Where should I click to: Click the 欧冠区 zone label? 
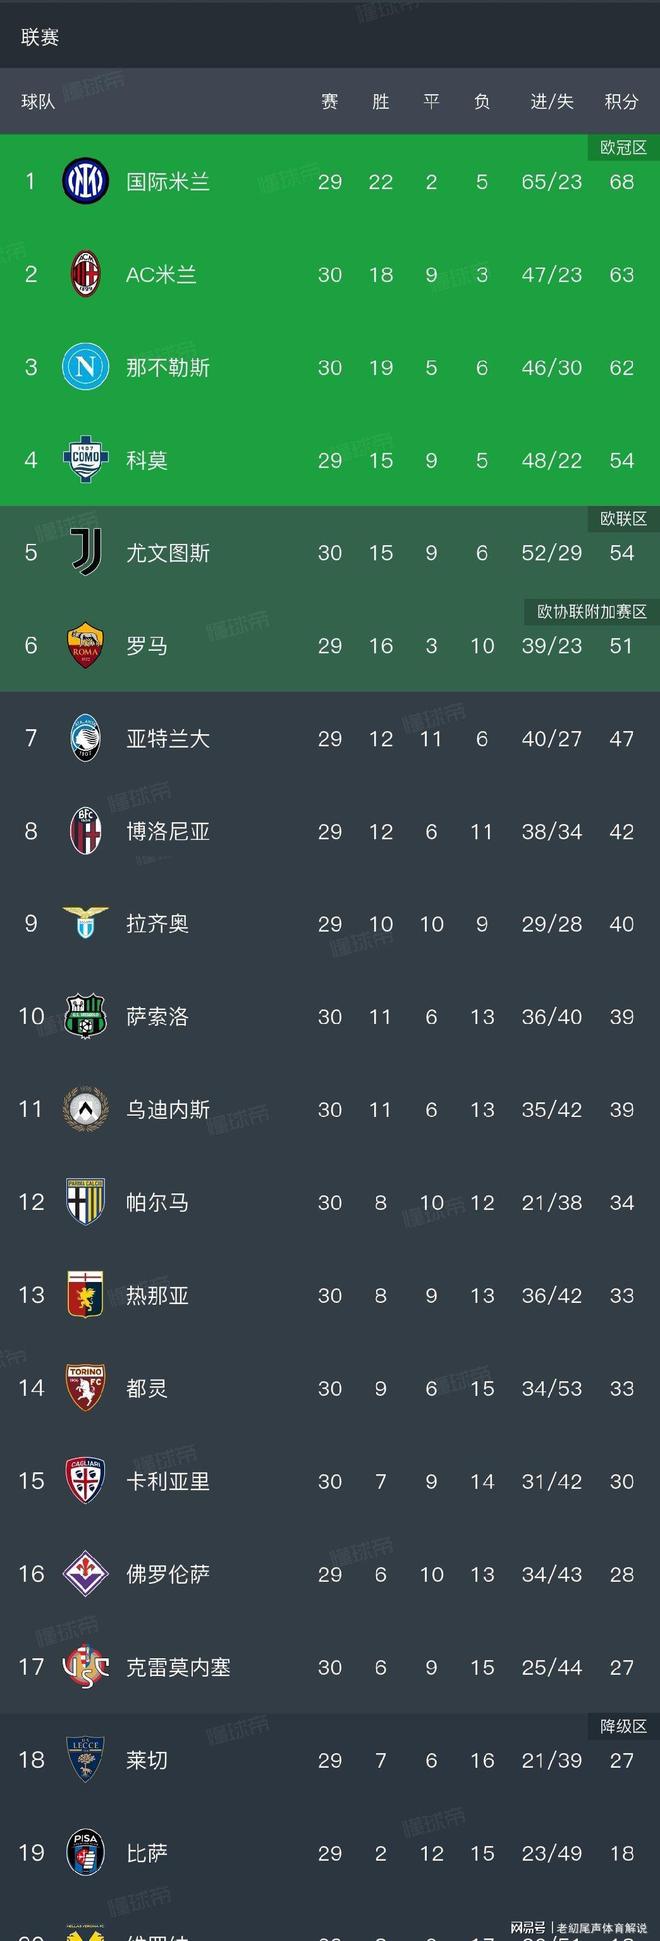[x=623, y=148]
